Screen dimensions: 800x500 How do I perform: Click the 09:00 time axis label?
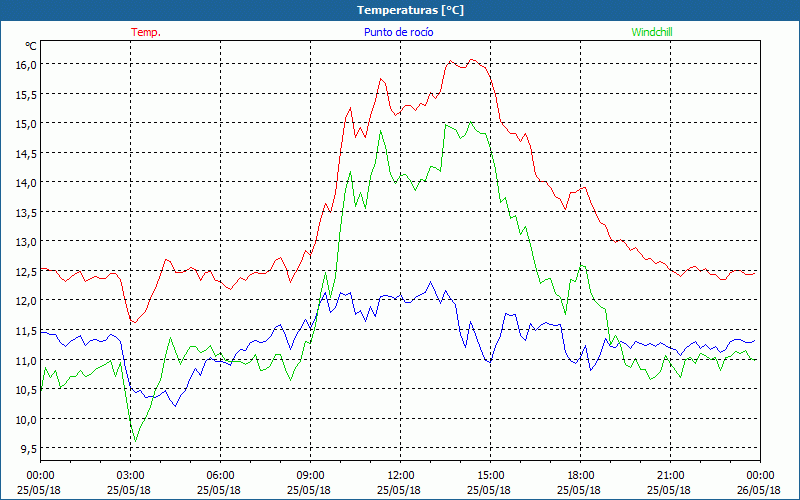[309, 476]
